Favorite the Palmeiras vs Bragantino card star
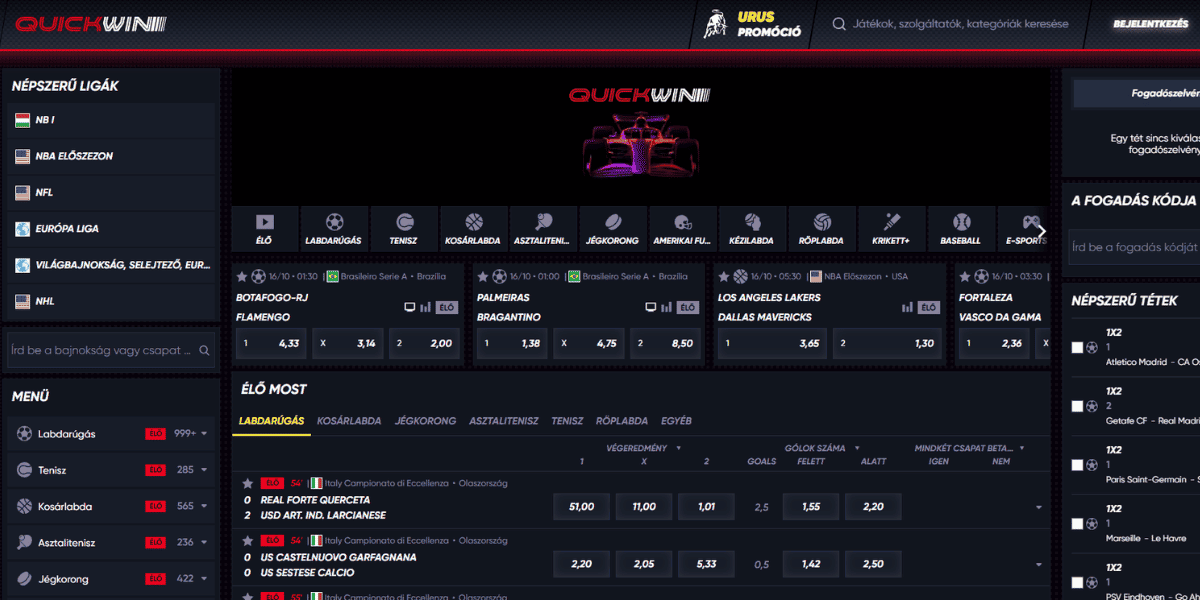This screenshot has height=600, width=1200. [484, 276]
